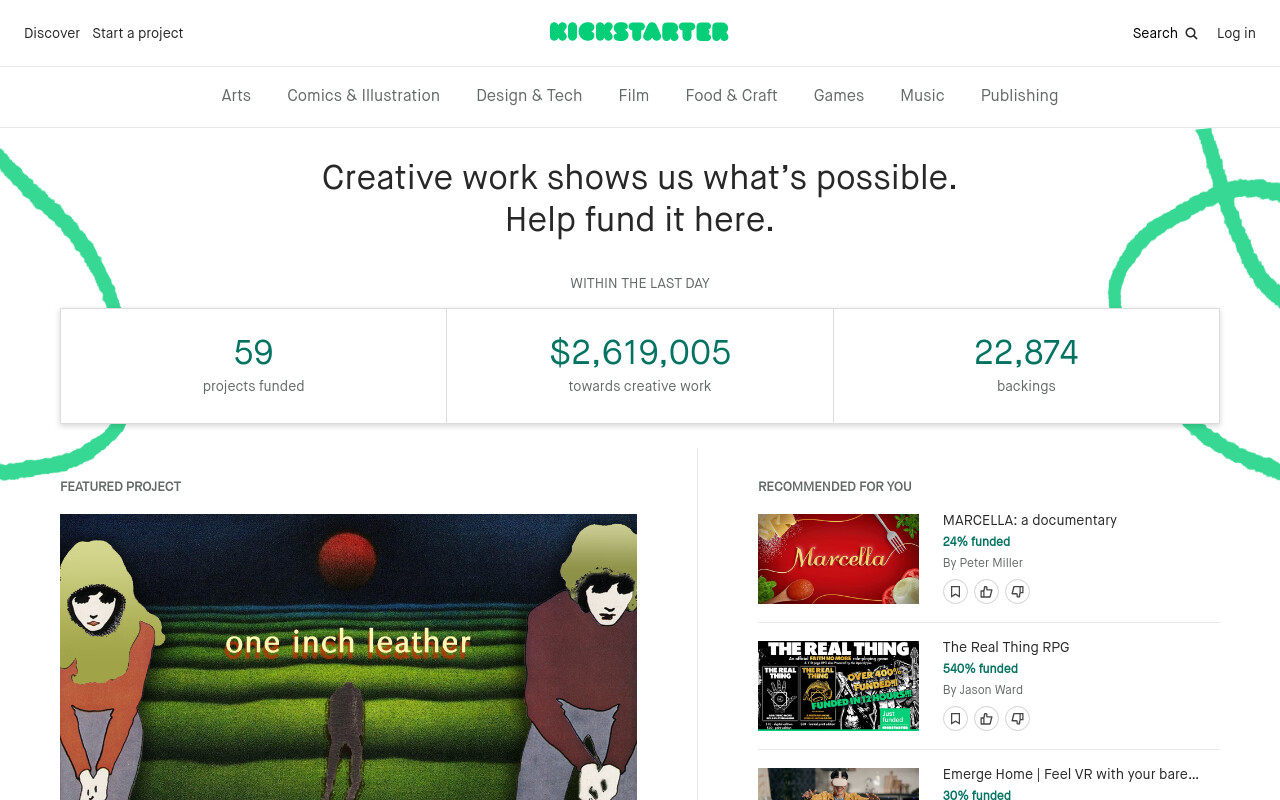Open the Discover link

coord(52,33)
